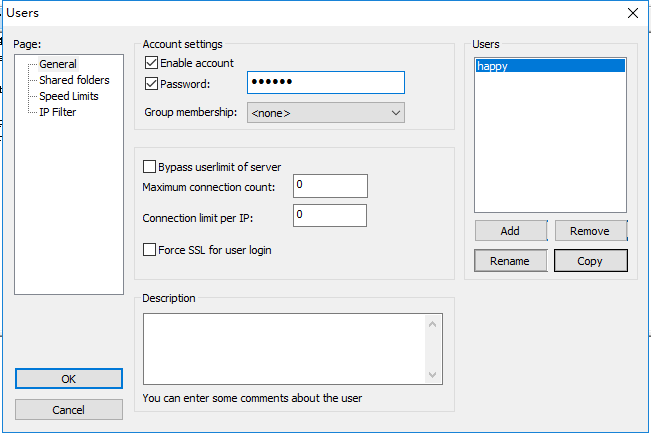Uncheck the Password checkbox

coord(152,84)
